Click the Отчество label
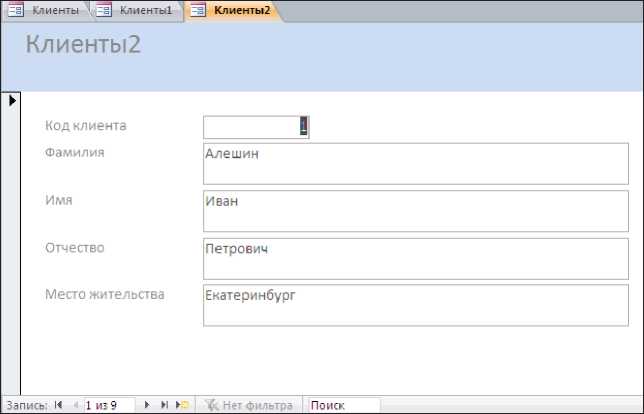 [x=75, y=248]
